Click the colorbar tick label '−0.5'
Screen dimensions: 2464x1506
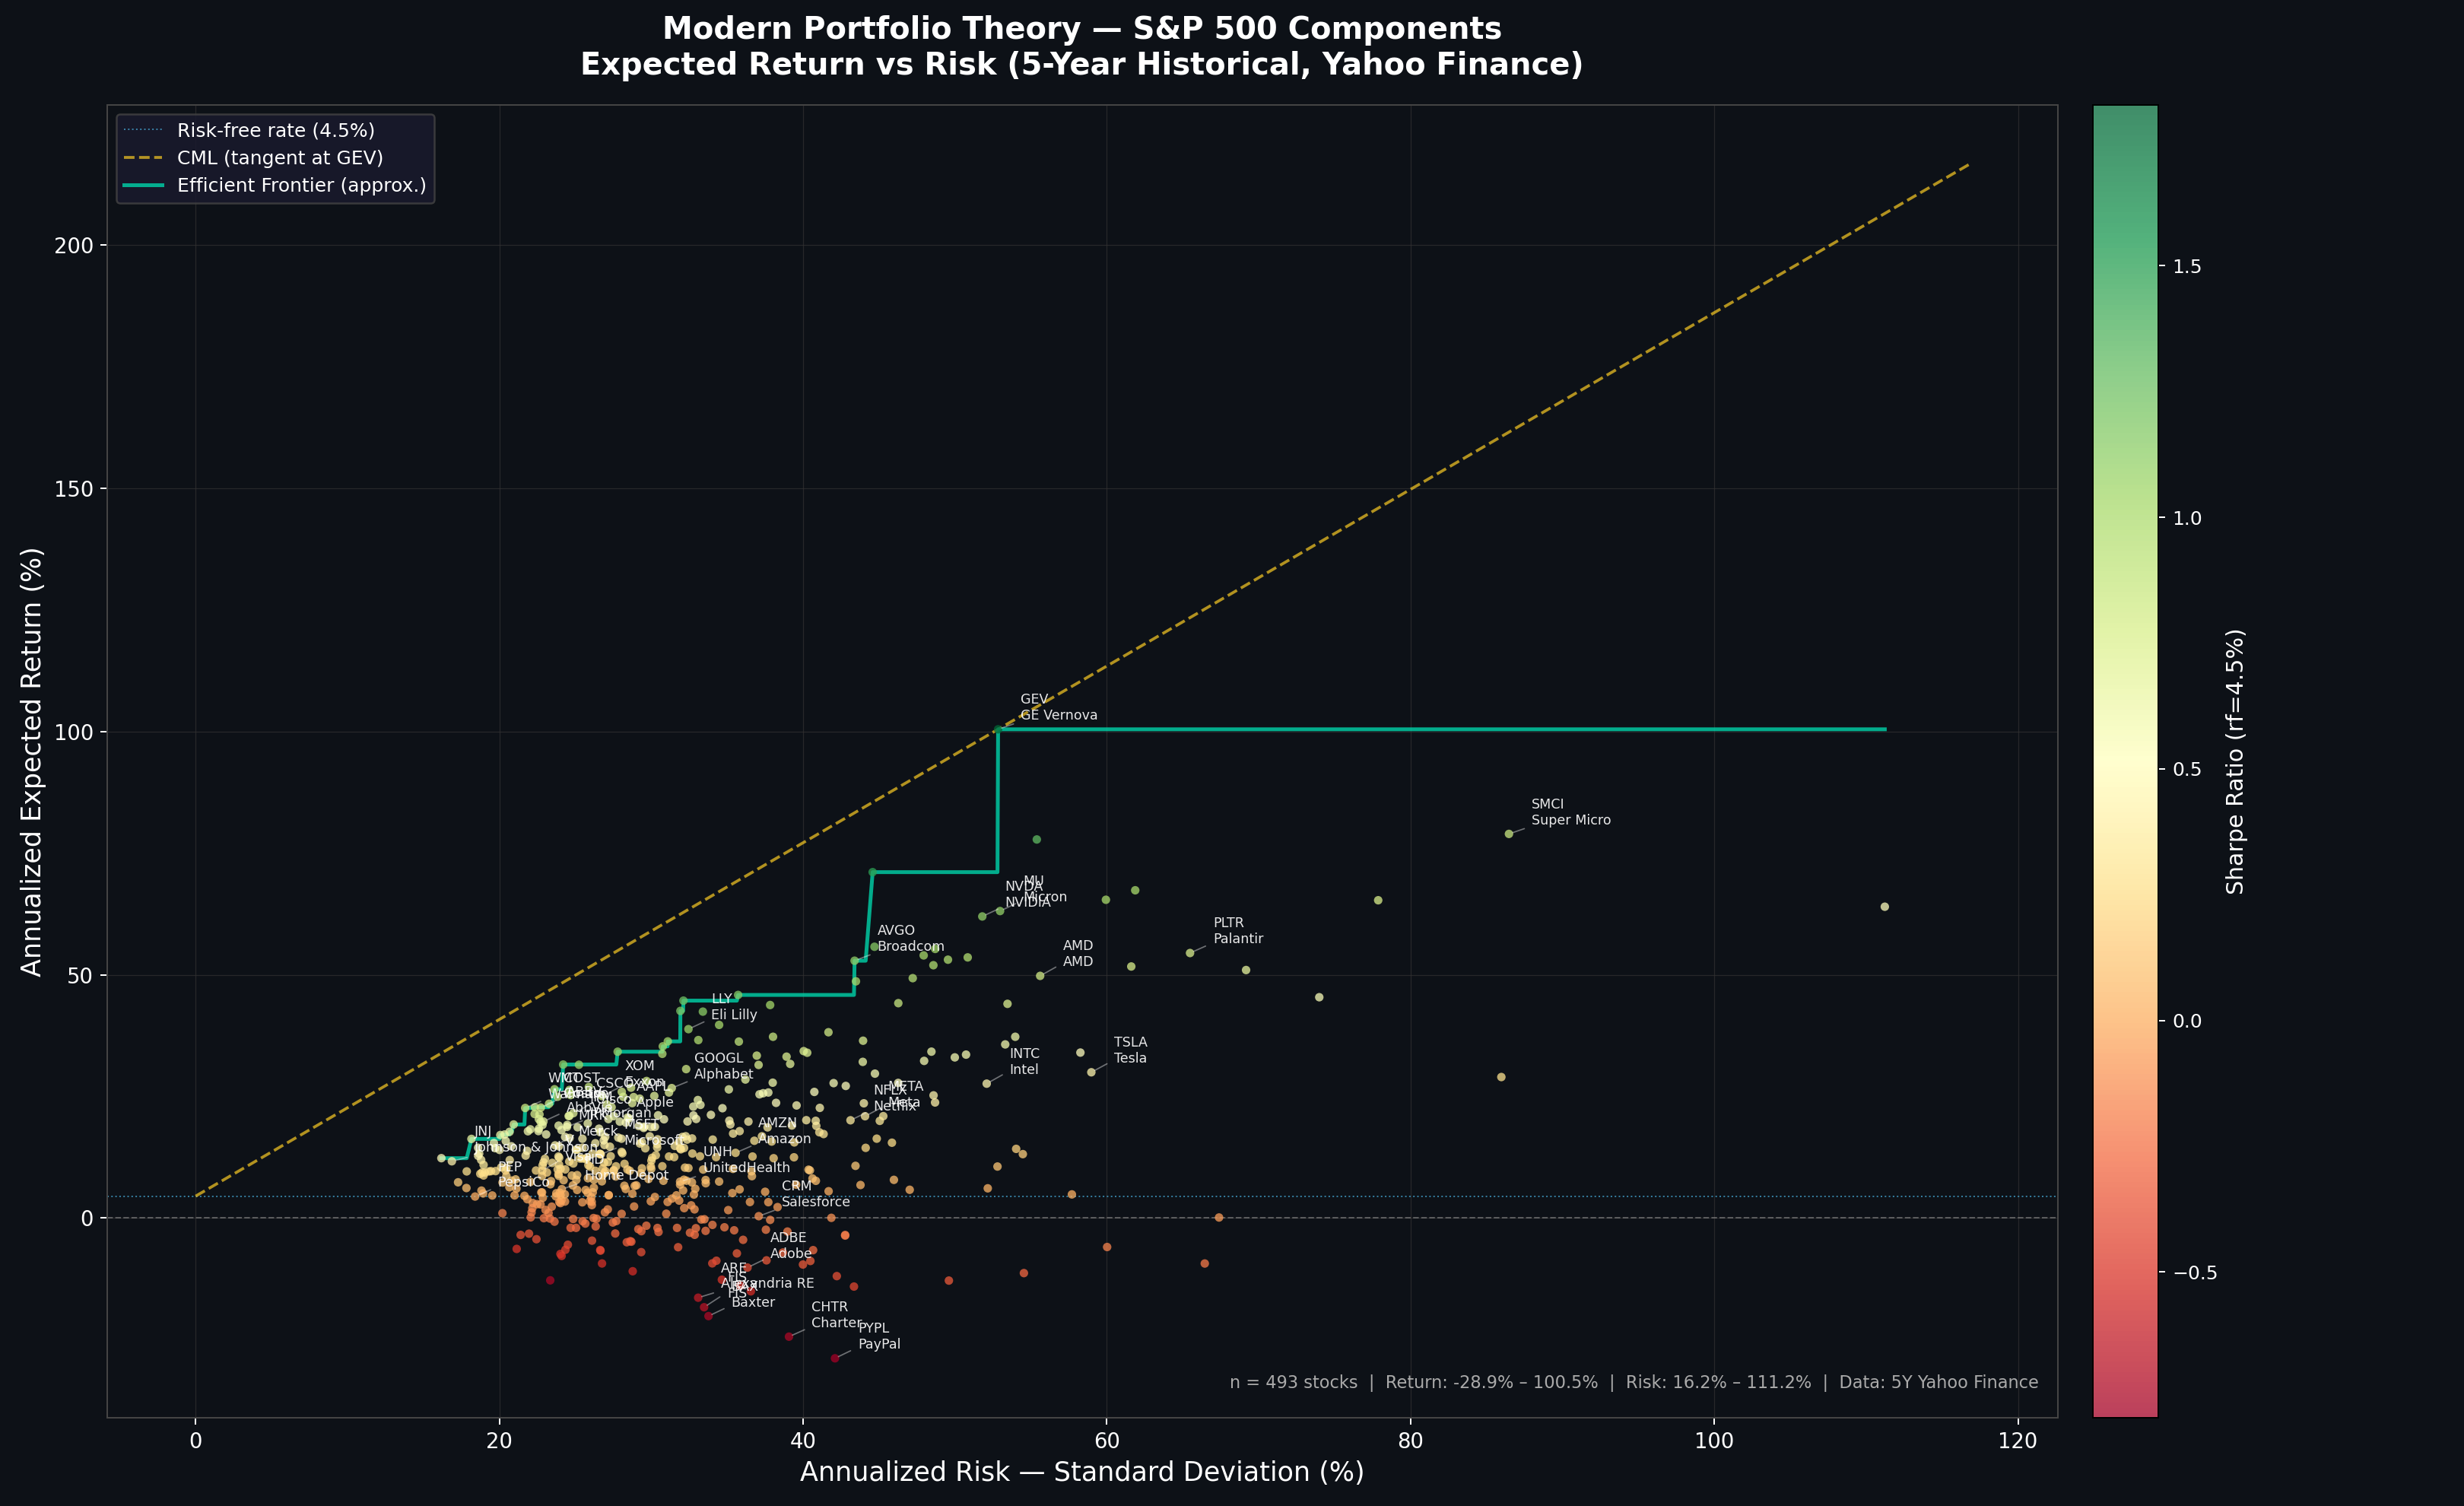(2195, 1273)
